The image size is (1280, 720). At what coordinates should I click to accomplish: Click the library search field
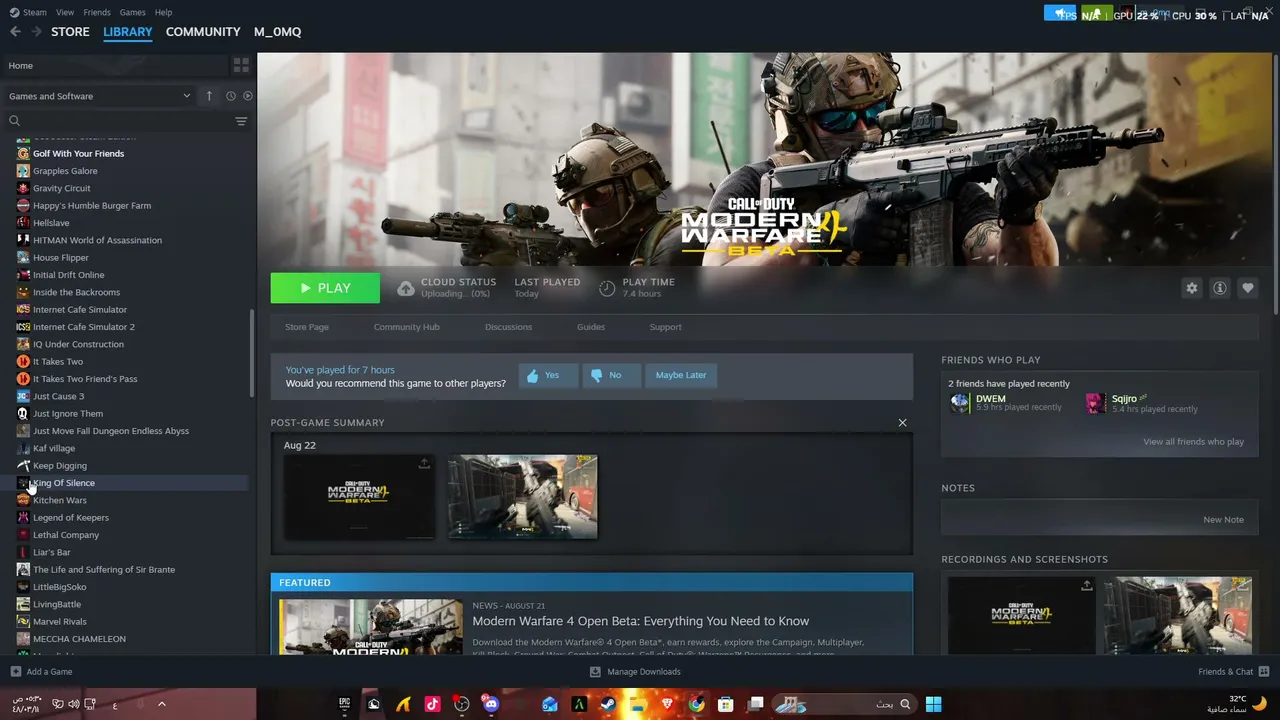[x=118, y=121]
